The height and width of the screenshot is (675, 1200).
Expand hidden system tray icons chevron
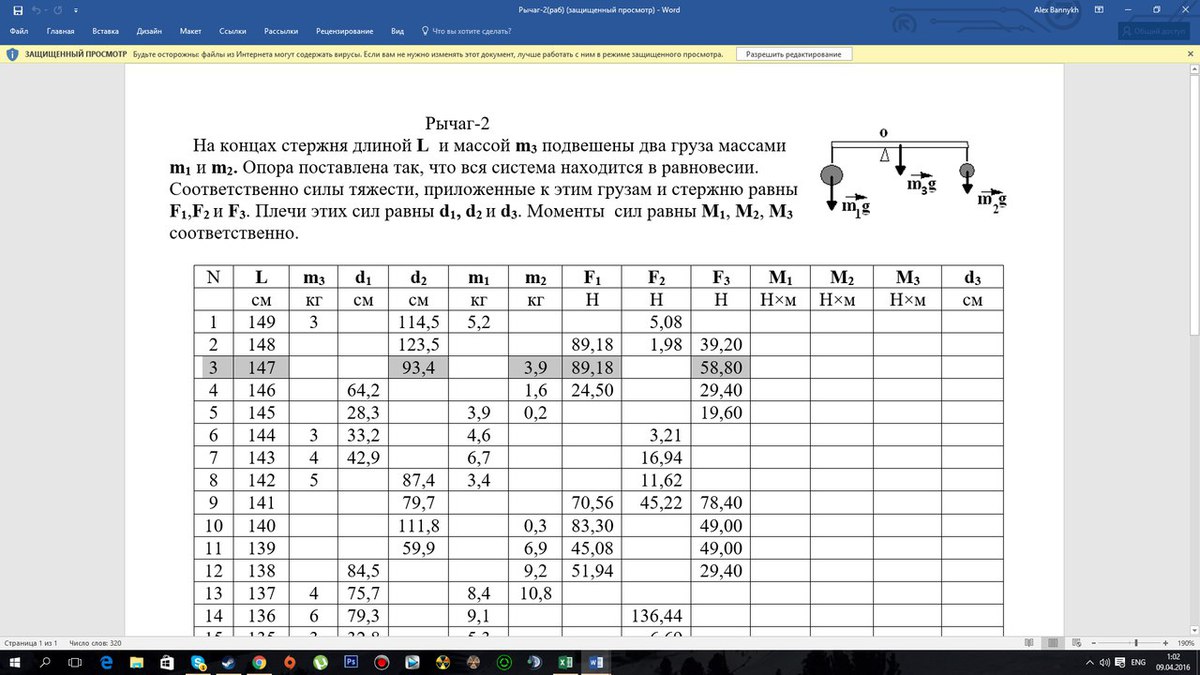1089,662
